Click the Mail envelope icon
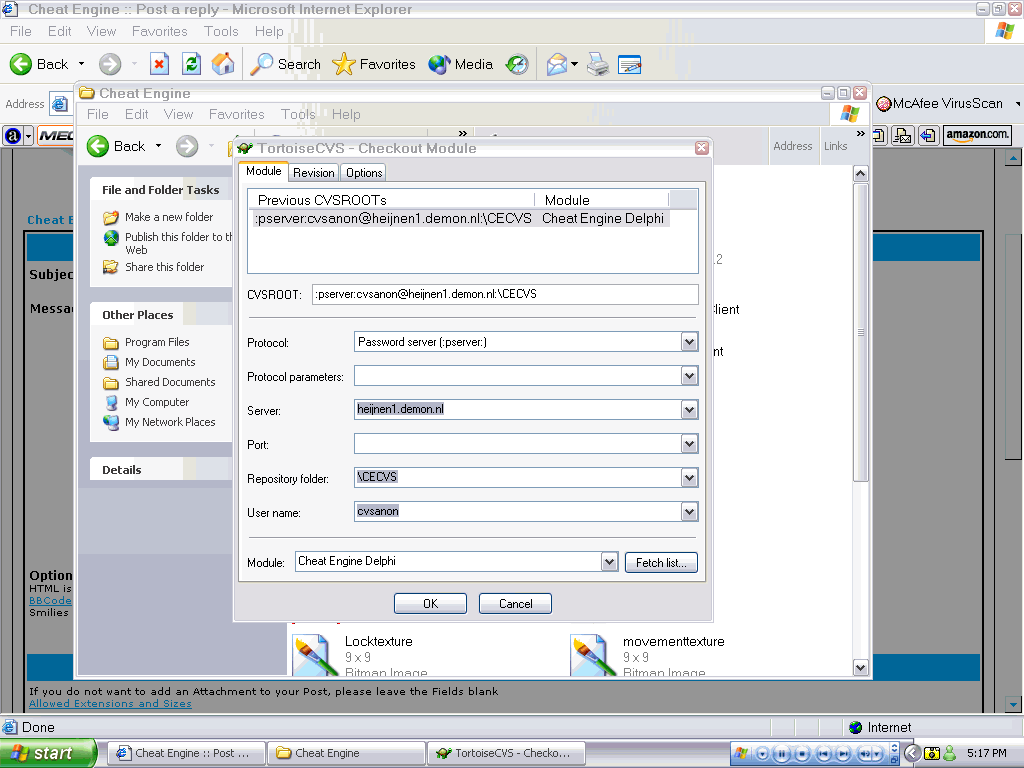Viewport: 1024px width, 768px height. click(x=557, y=64)
